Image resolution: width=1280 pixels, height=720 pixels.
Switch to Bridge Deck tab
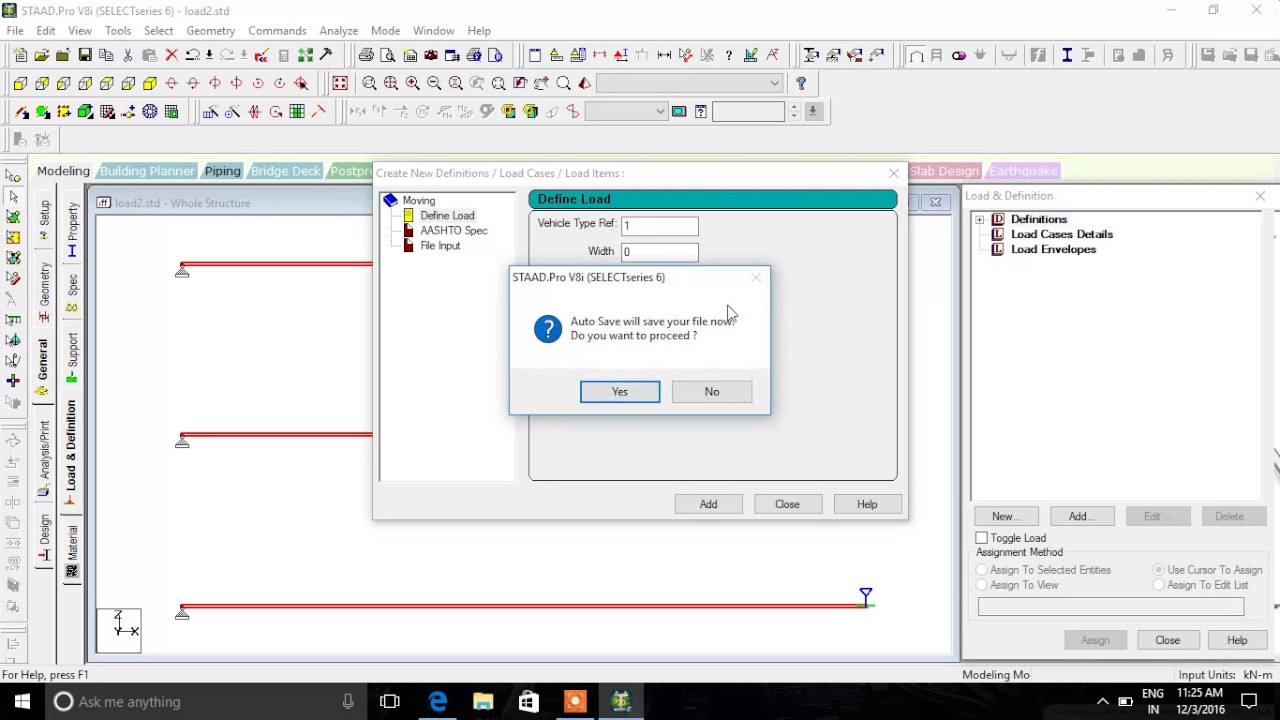coord(285,171)
